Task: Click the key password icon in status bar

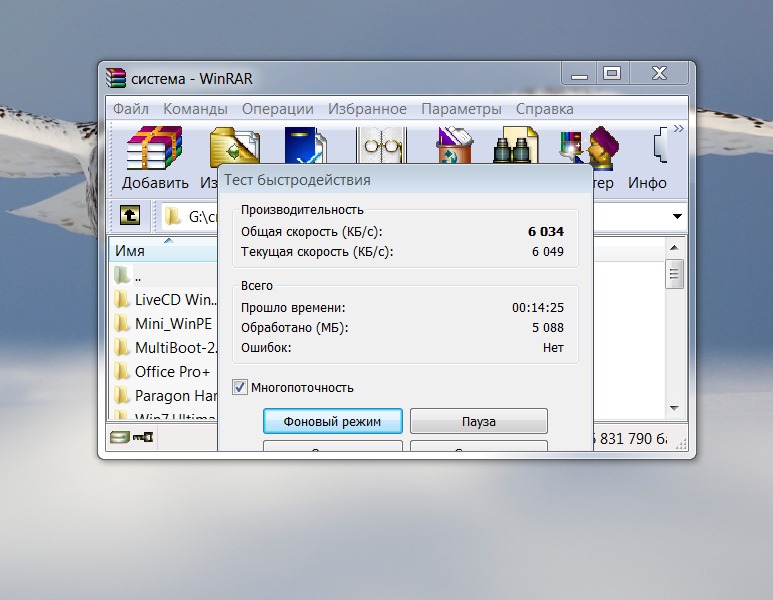Action: pyautogui.click(x=143, y=437)
